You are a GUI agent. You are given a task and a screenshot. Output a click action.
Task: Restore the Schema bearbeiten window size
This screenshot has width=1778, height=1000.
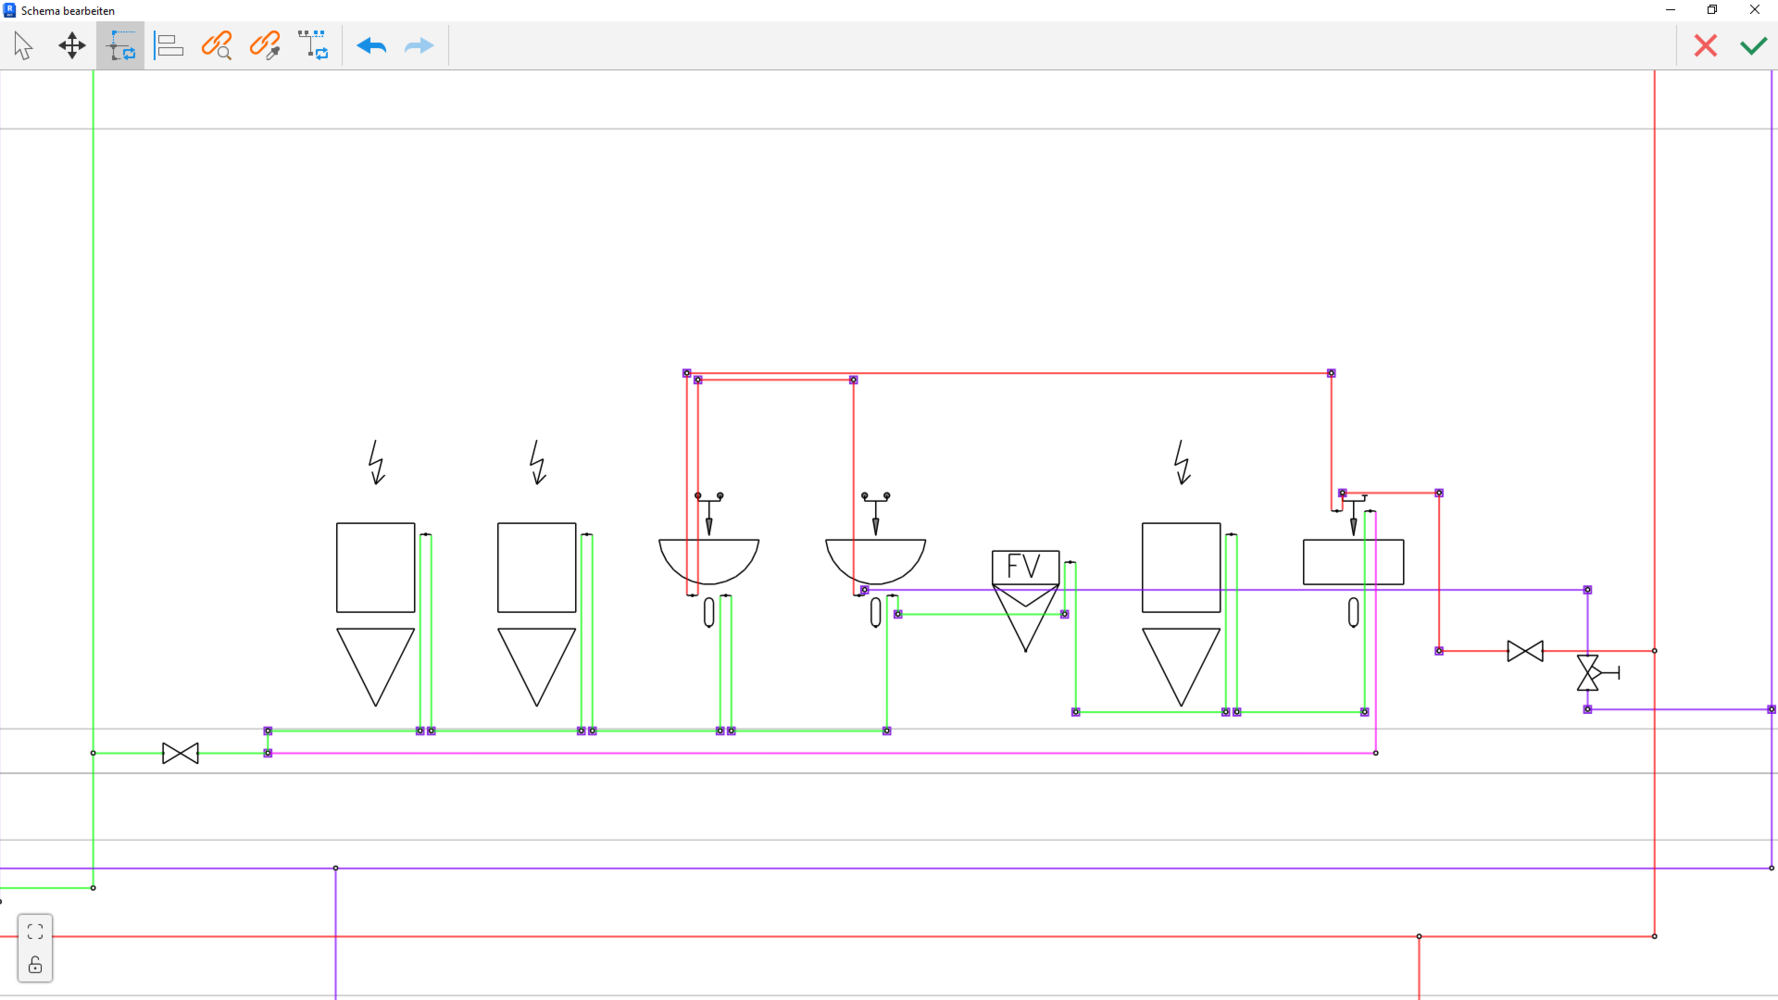click(1712, 10)
